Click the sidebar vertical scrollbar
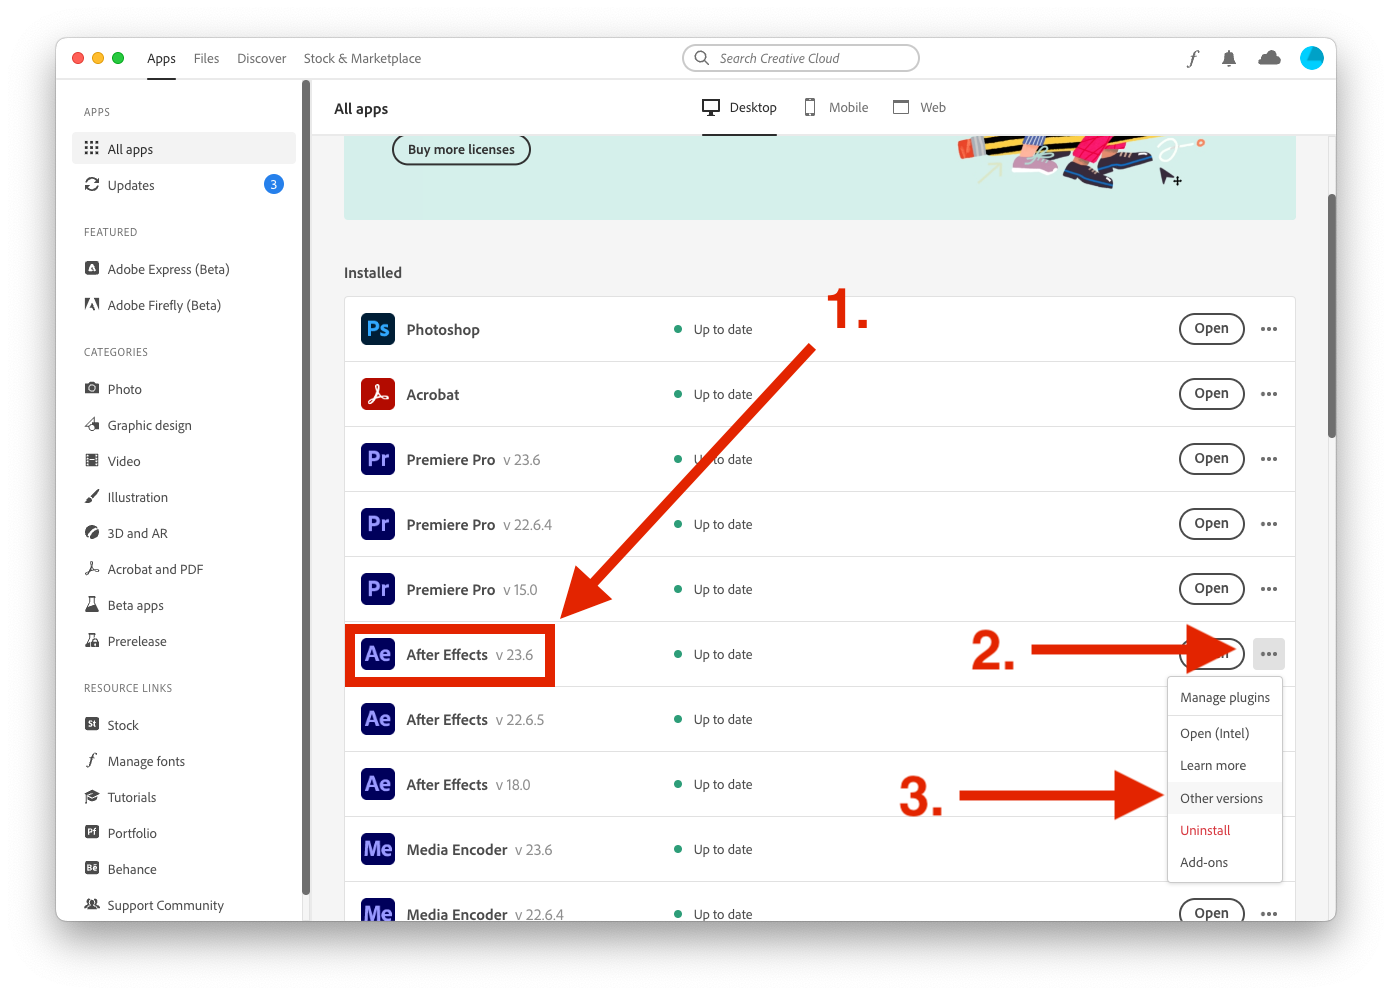The height and width of the screenshot is (995, 1392). click(306, 487)
